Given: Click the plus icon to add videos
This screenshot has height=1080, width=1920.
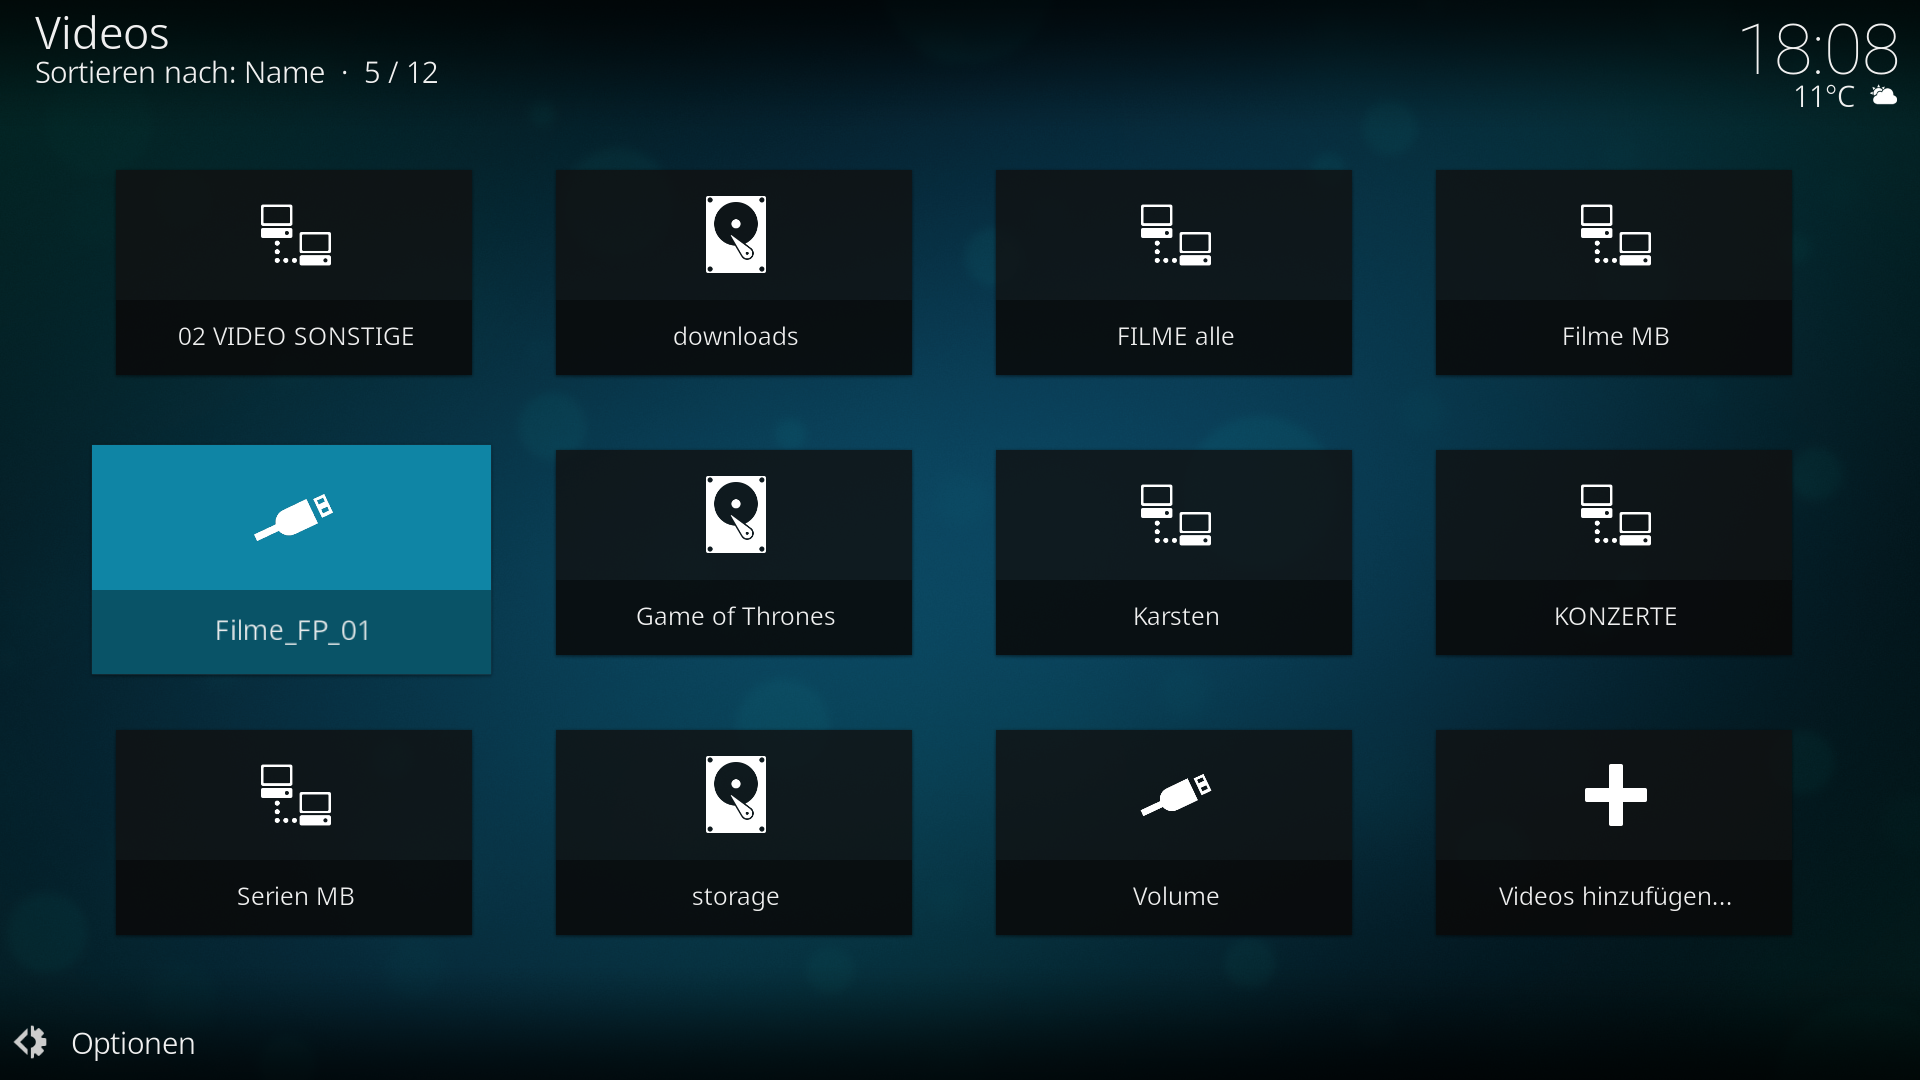Looking at the screenshot, I should [x=1615, y=795].
